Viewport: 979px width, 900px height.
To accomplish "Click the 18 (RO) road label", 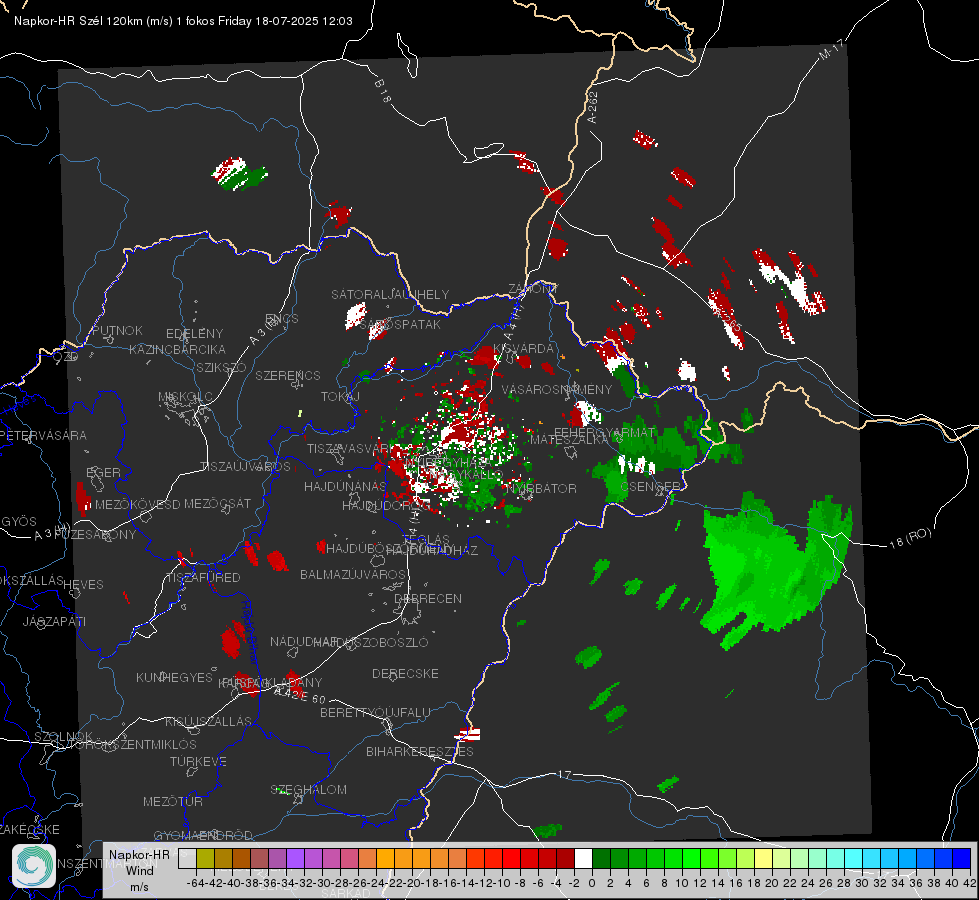I will pos(910,538).
